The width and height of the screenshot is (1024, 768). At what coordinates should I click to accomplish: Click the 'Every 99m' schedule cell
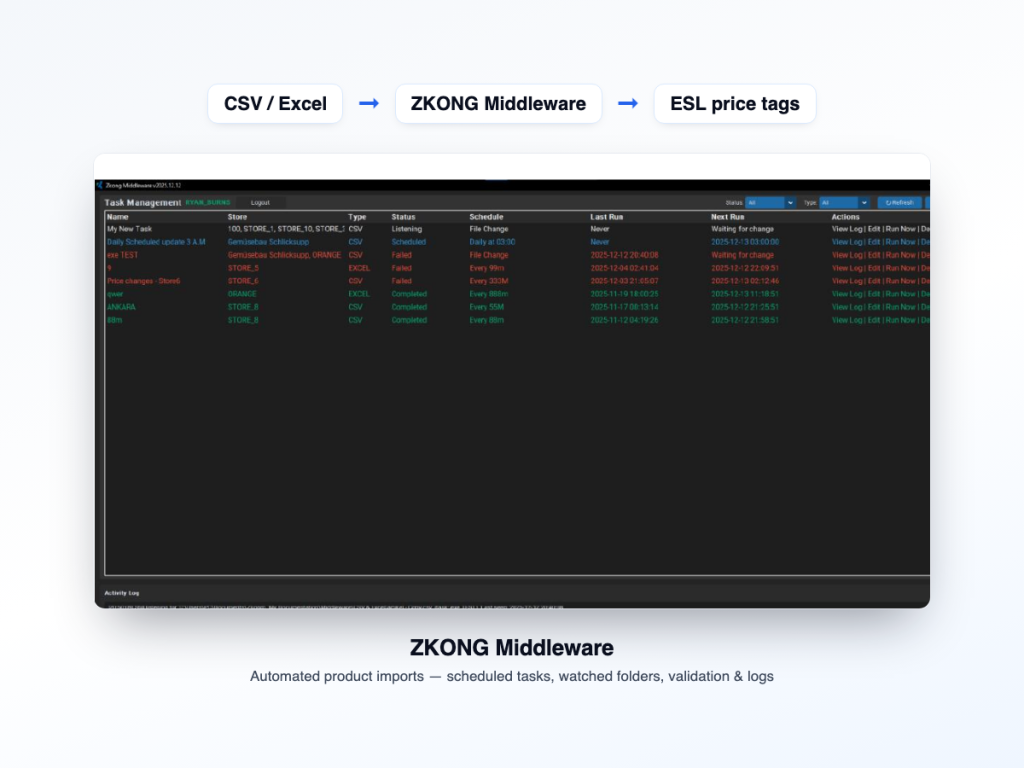point(487,268)
